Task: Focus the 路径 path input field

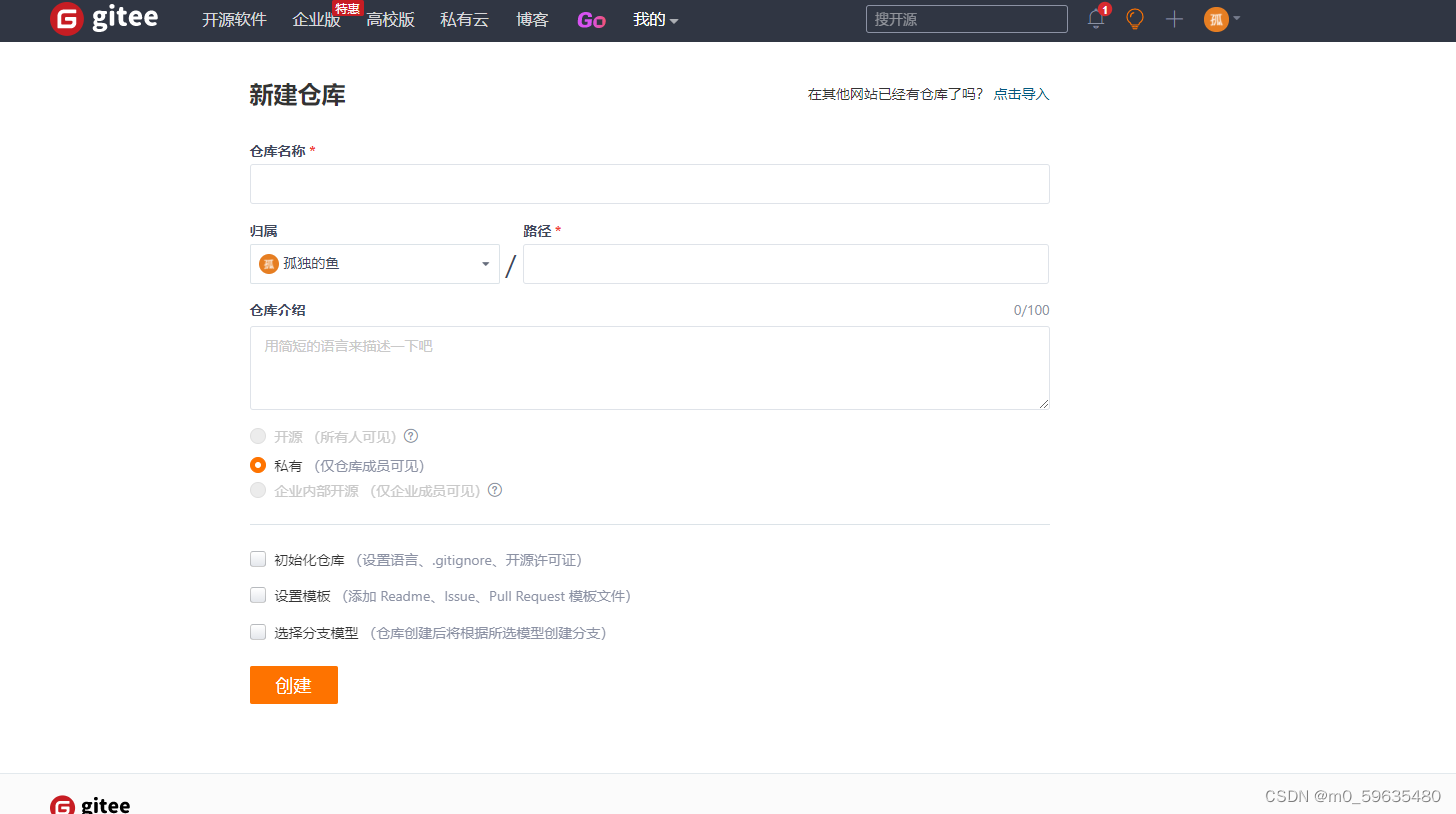Action: point(786,264)
